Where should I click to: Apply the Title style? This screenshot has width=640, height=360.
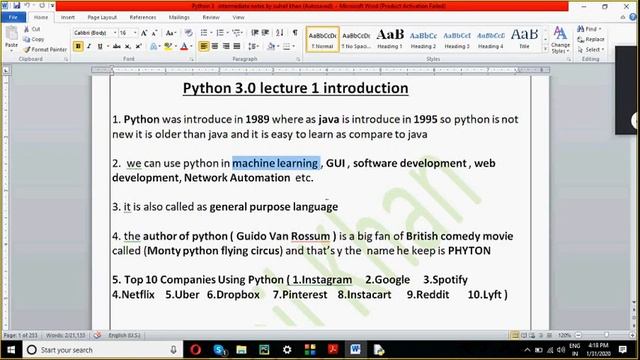tap(524, 39)
